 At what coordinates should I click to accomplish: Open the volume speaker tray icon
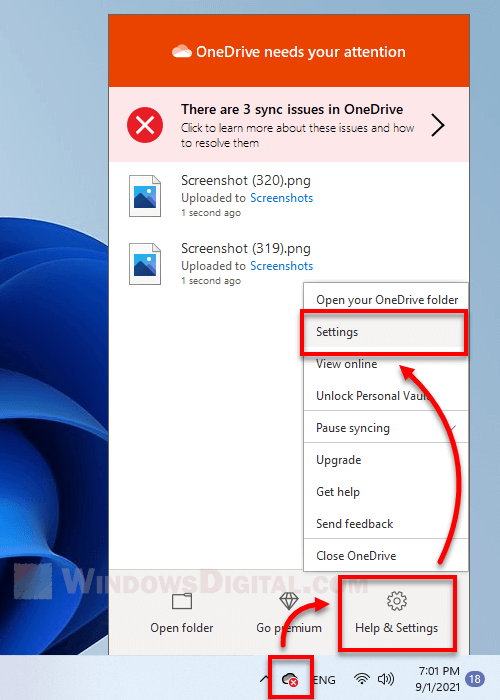(386, 679)
